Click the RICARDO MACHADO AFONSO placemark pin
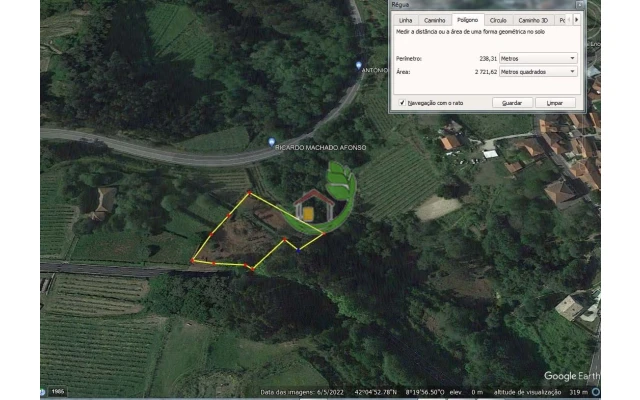 (x=271, y=142)
